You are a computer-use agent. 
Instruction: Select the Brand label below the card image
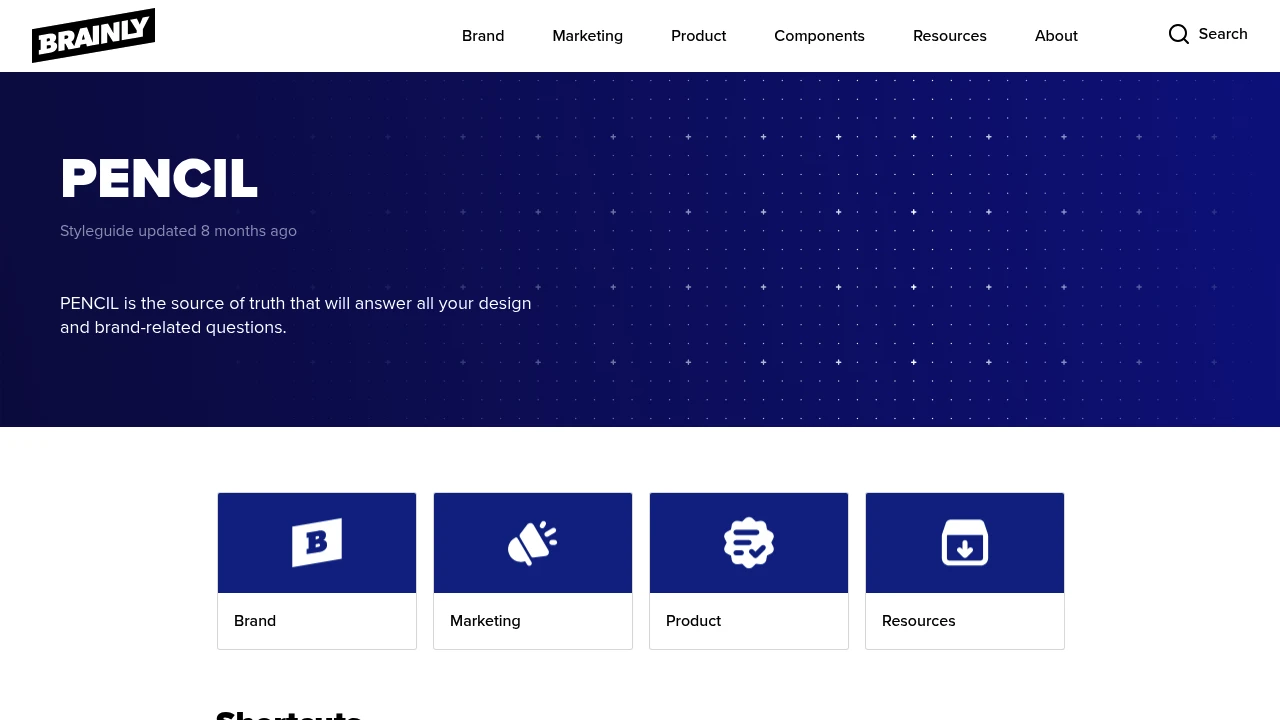coord(255,621)
